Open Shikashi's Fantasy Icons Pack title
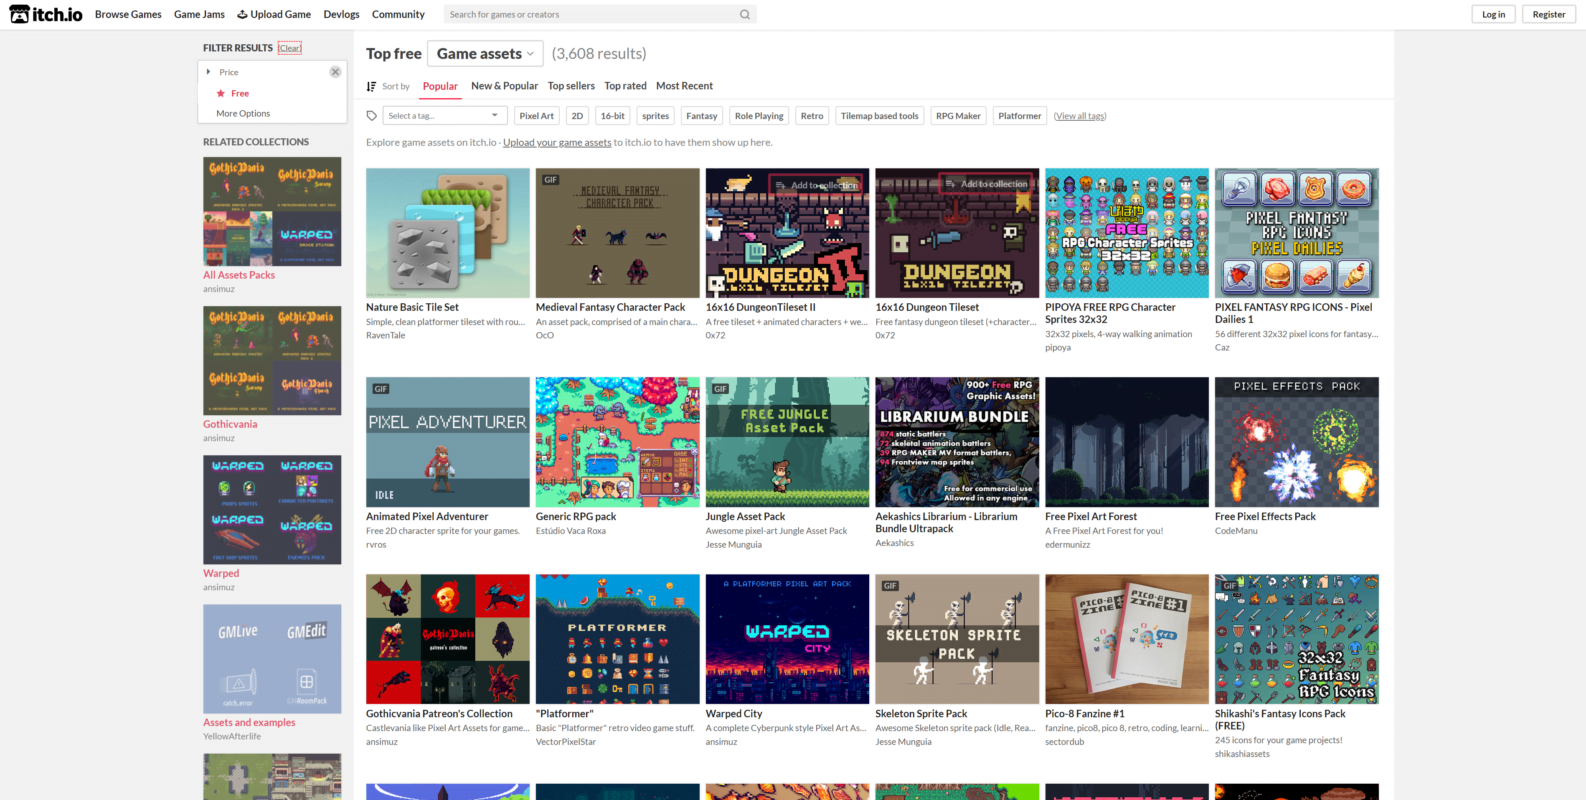Screen dimensions: 1586x800 (x=1280, y=720)
